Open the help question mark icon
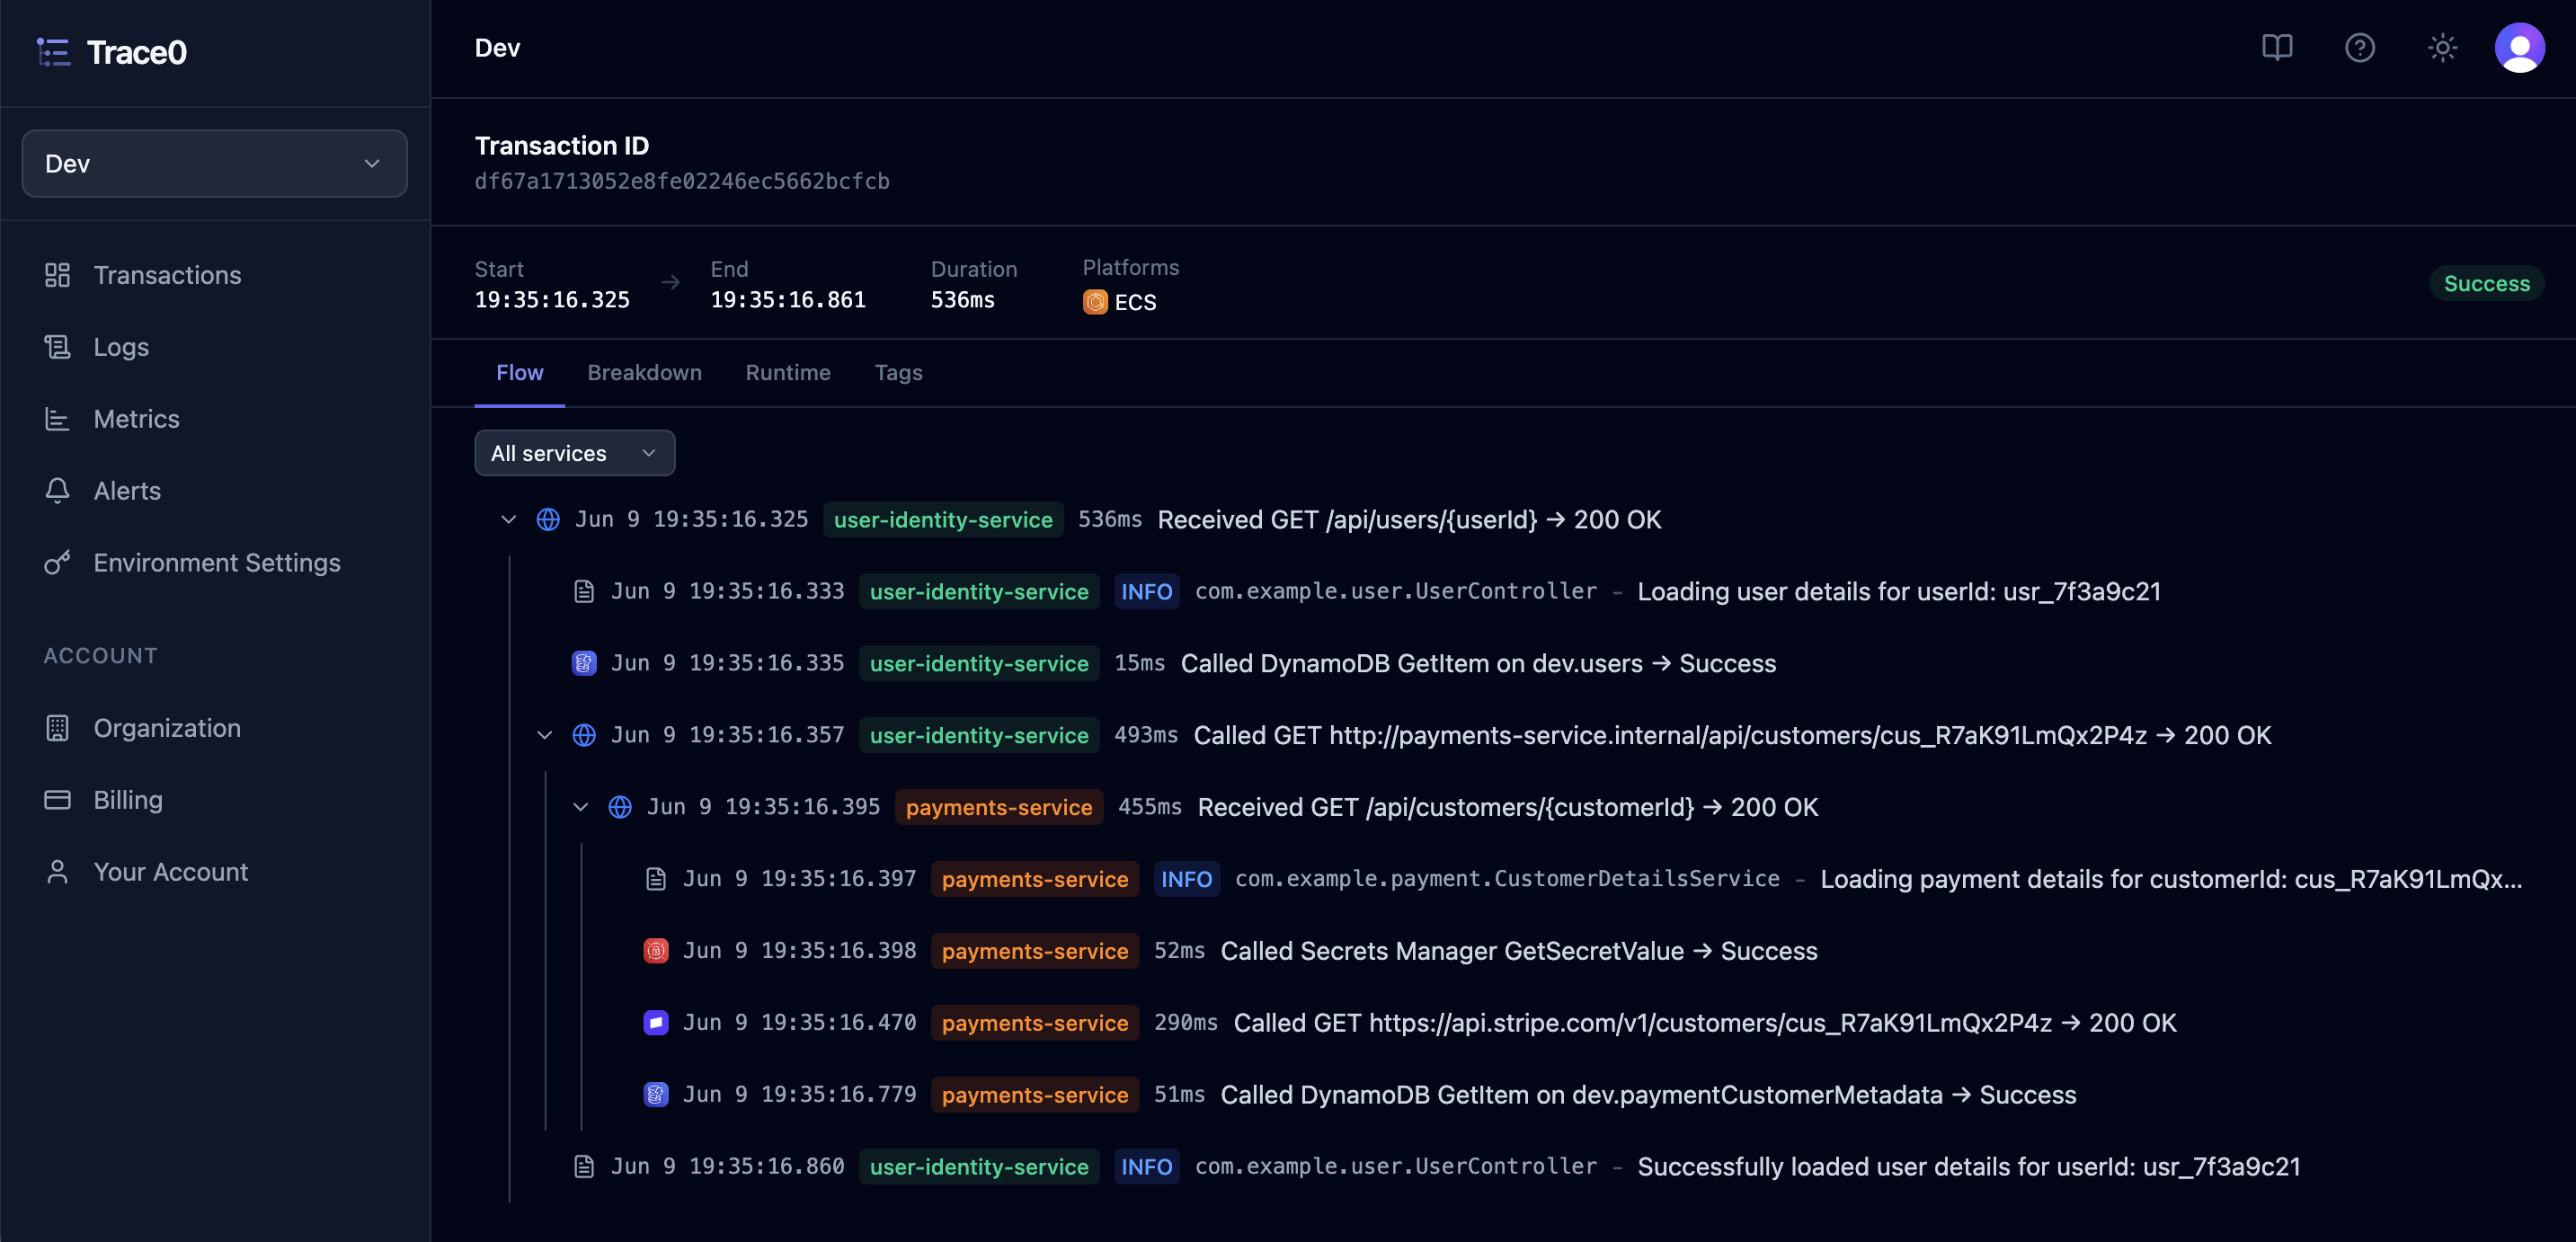The width and height of the screenshot is (2576, 1242). (2360, 48)
